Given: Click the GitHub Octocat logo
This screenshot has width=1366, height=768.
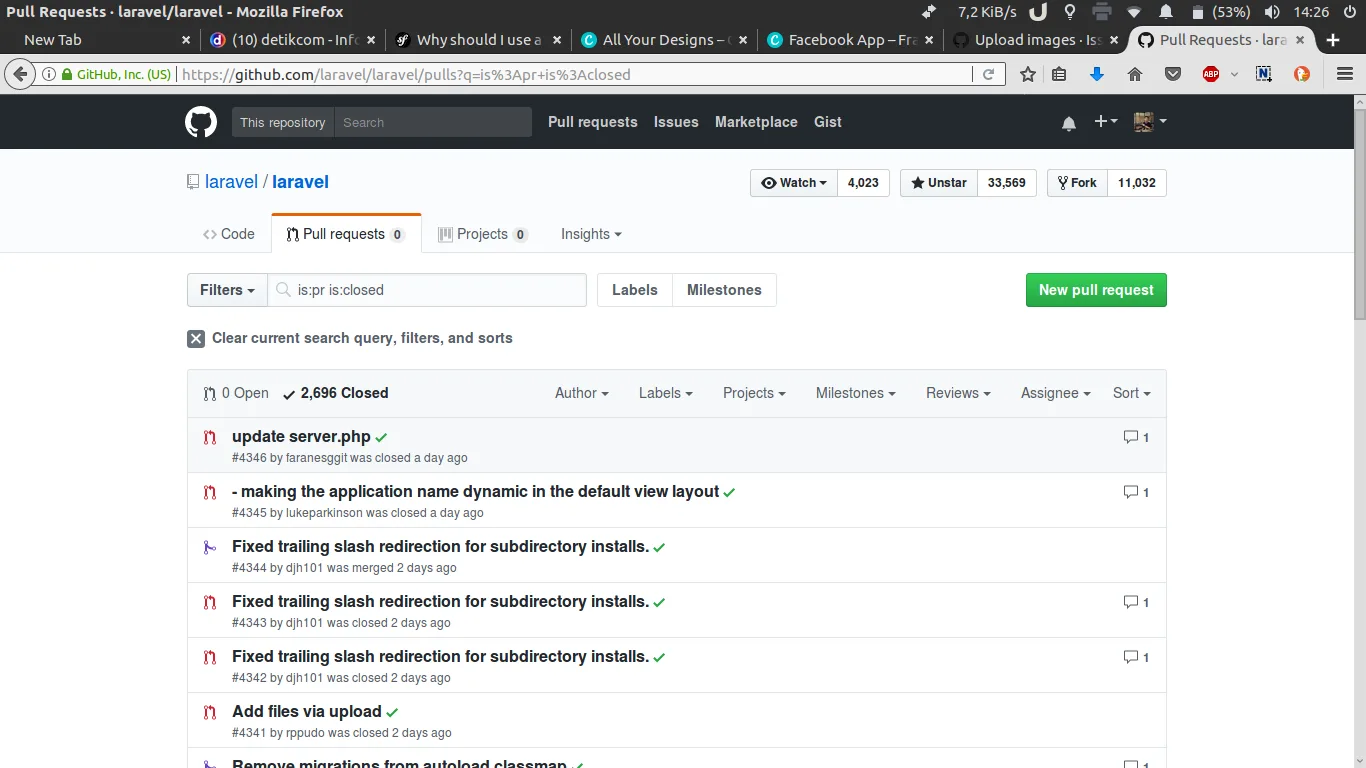Looking at the screenshot, I should click(201, 122).
